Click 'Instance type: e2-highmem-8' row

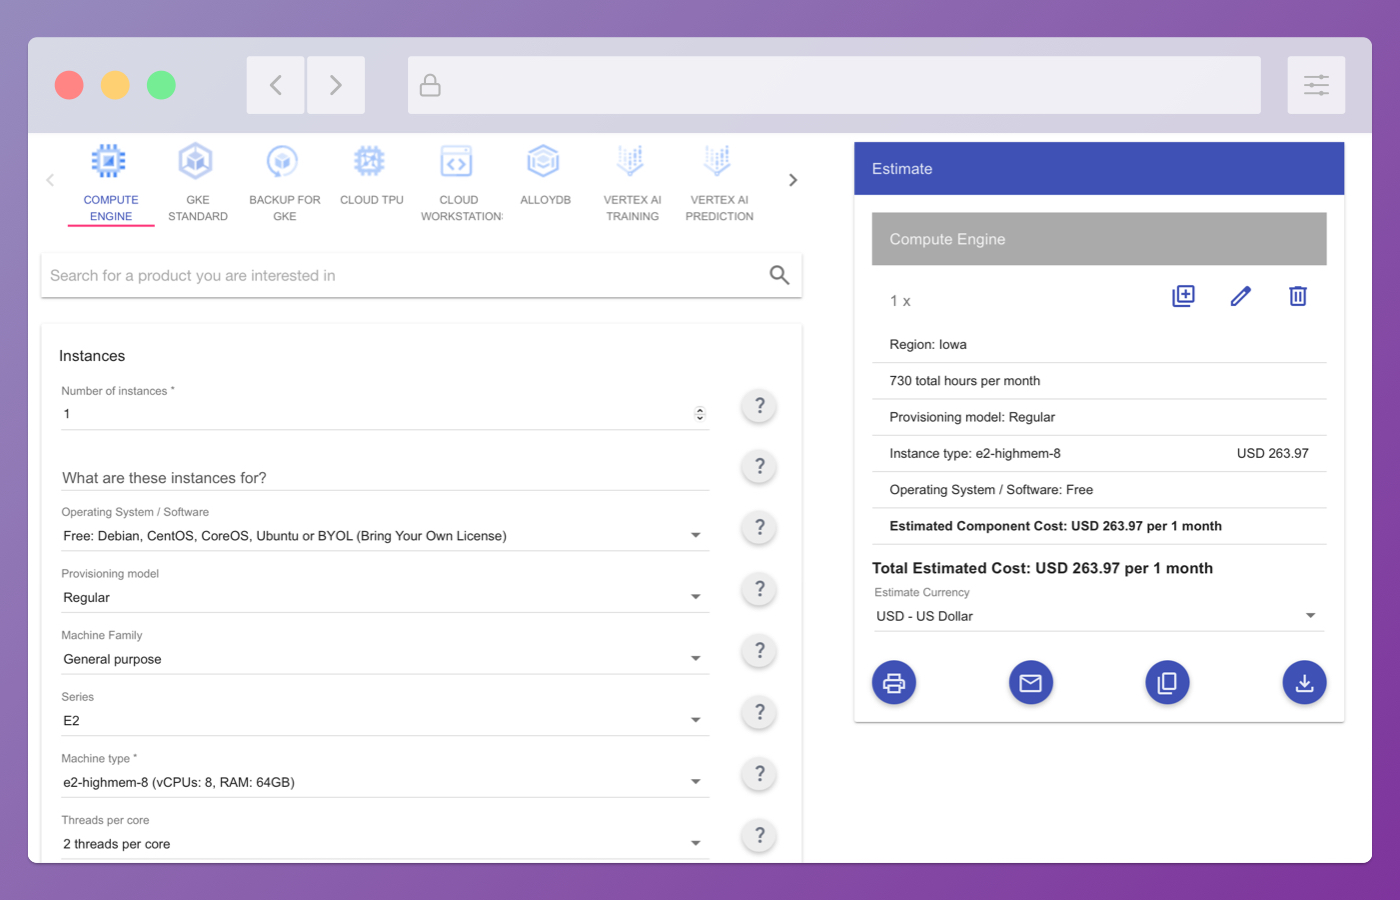point(1099,454)
